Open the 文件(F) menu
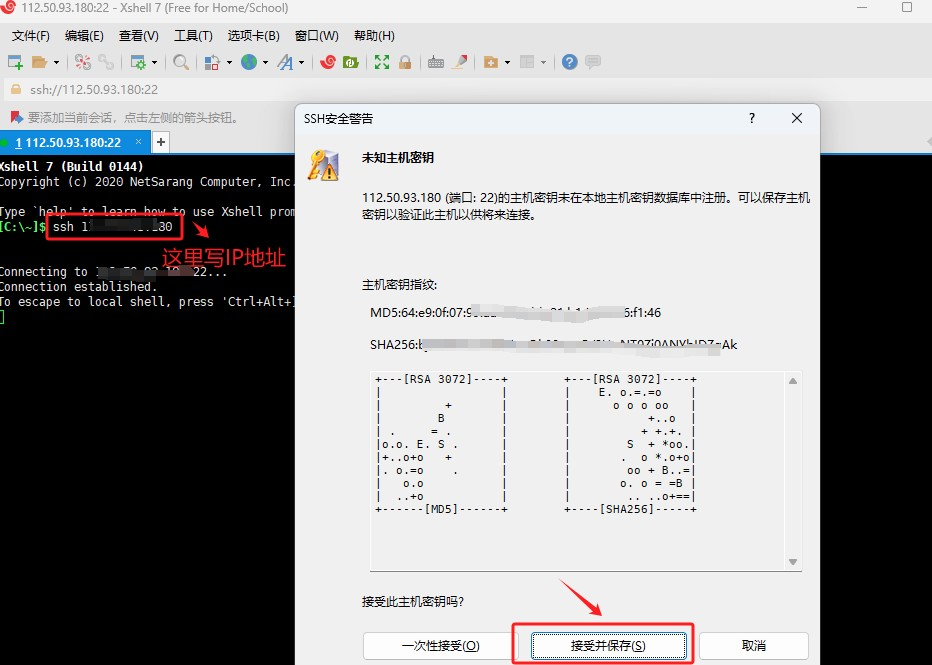 [31, 35]
